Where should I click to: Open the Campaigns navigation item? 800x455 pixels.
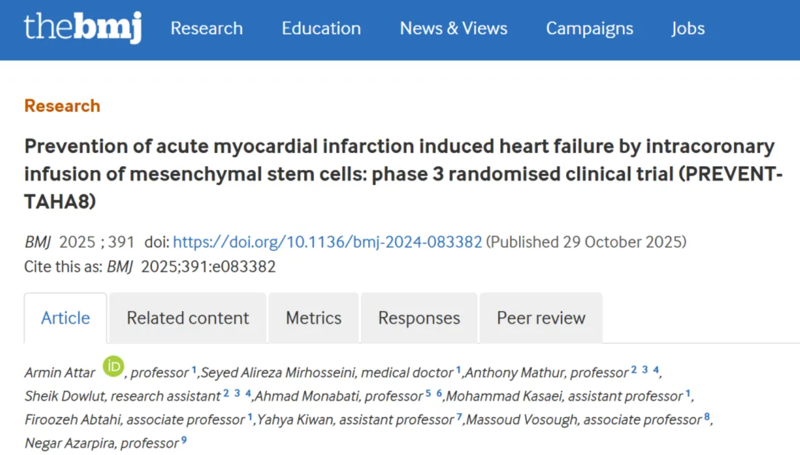(589, 28)
